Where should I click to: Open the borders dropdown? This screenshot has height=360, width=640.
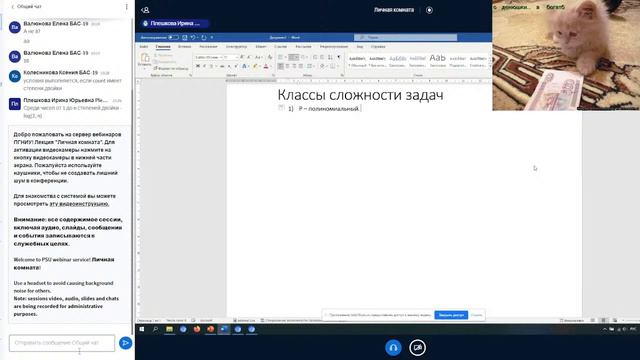[338, 66]
